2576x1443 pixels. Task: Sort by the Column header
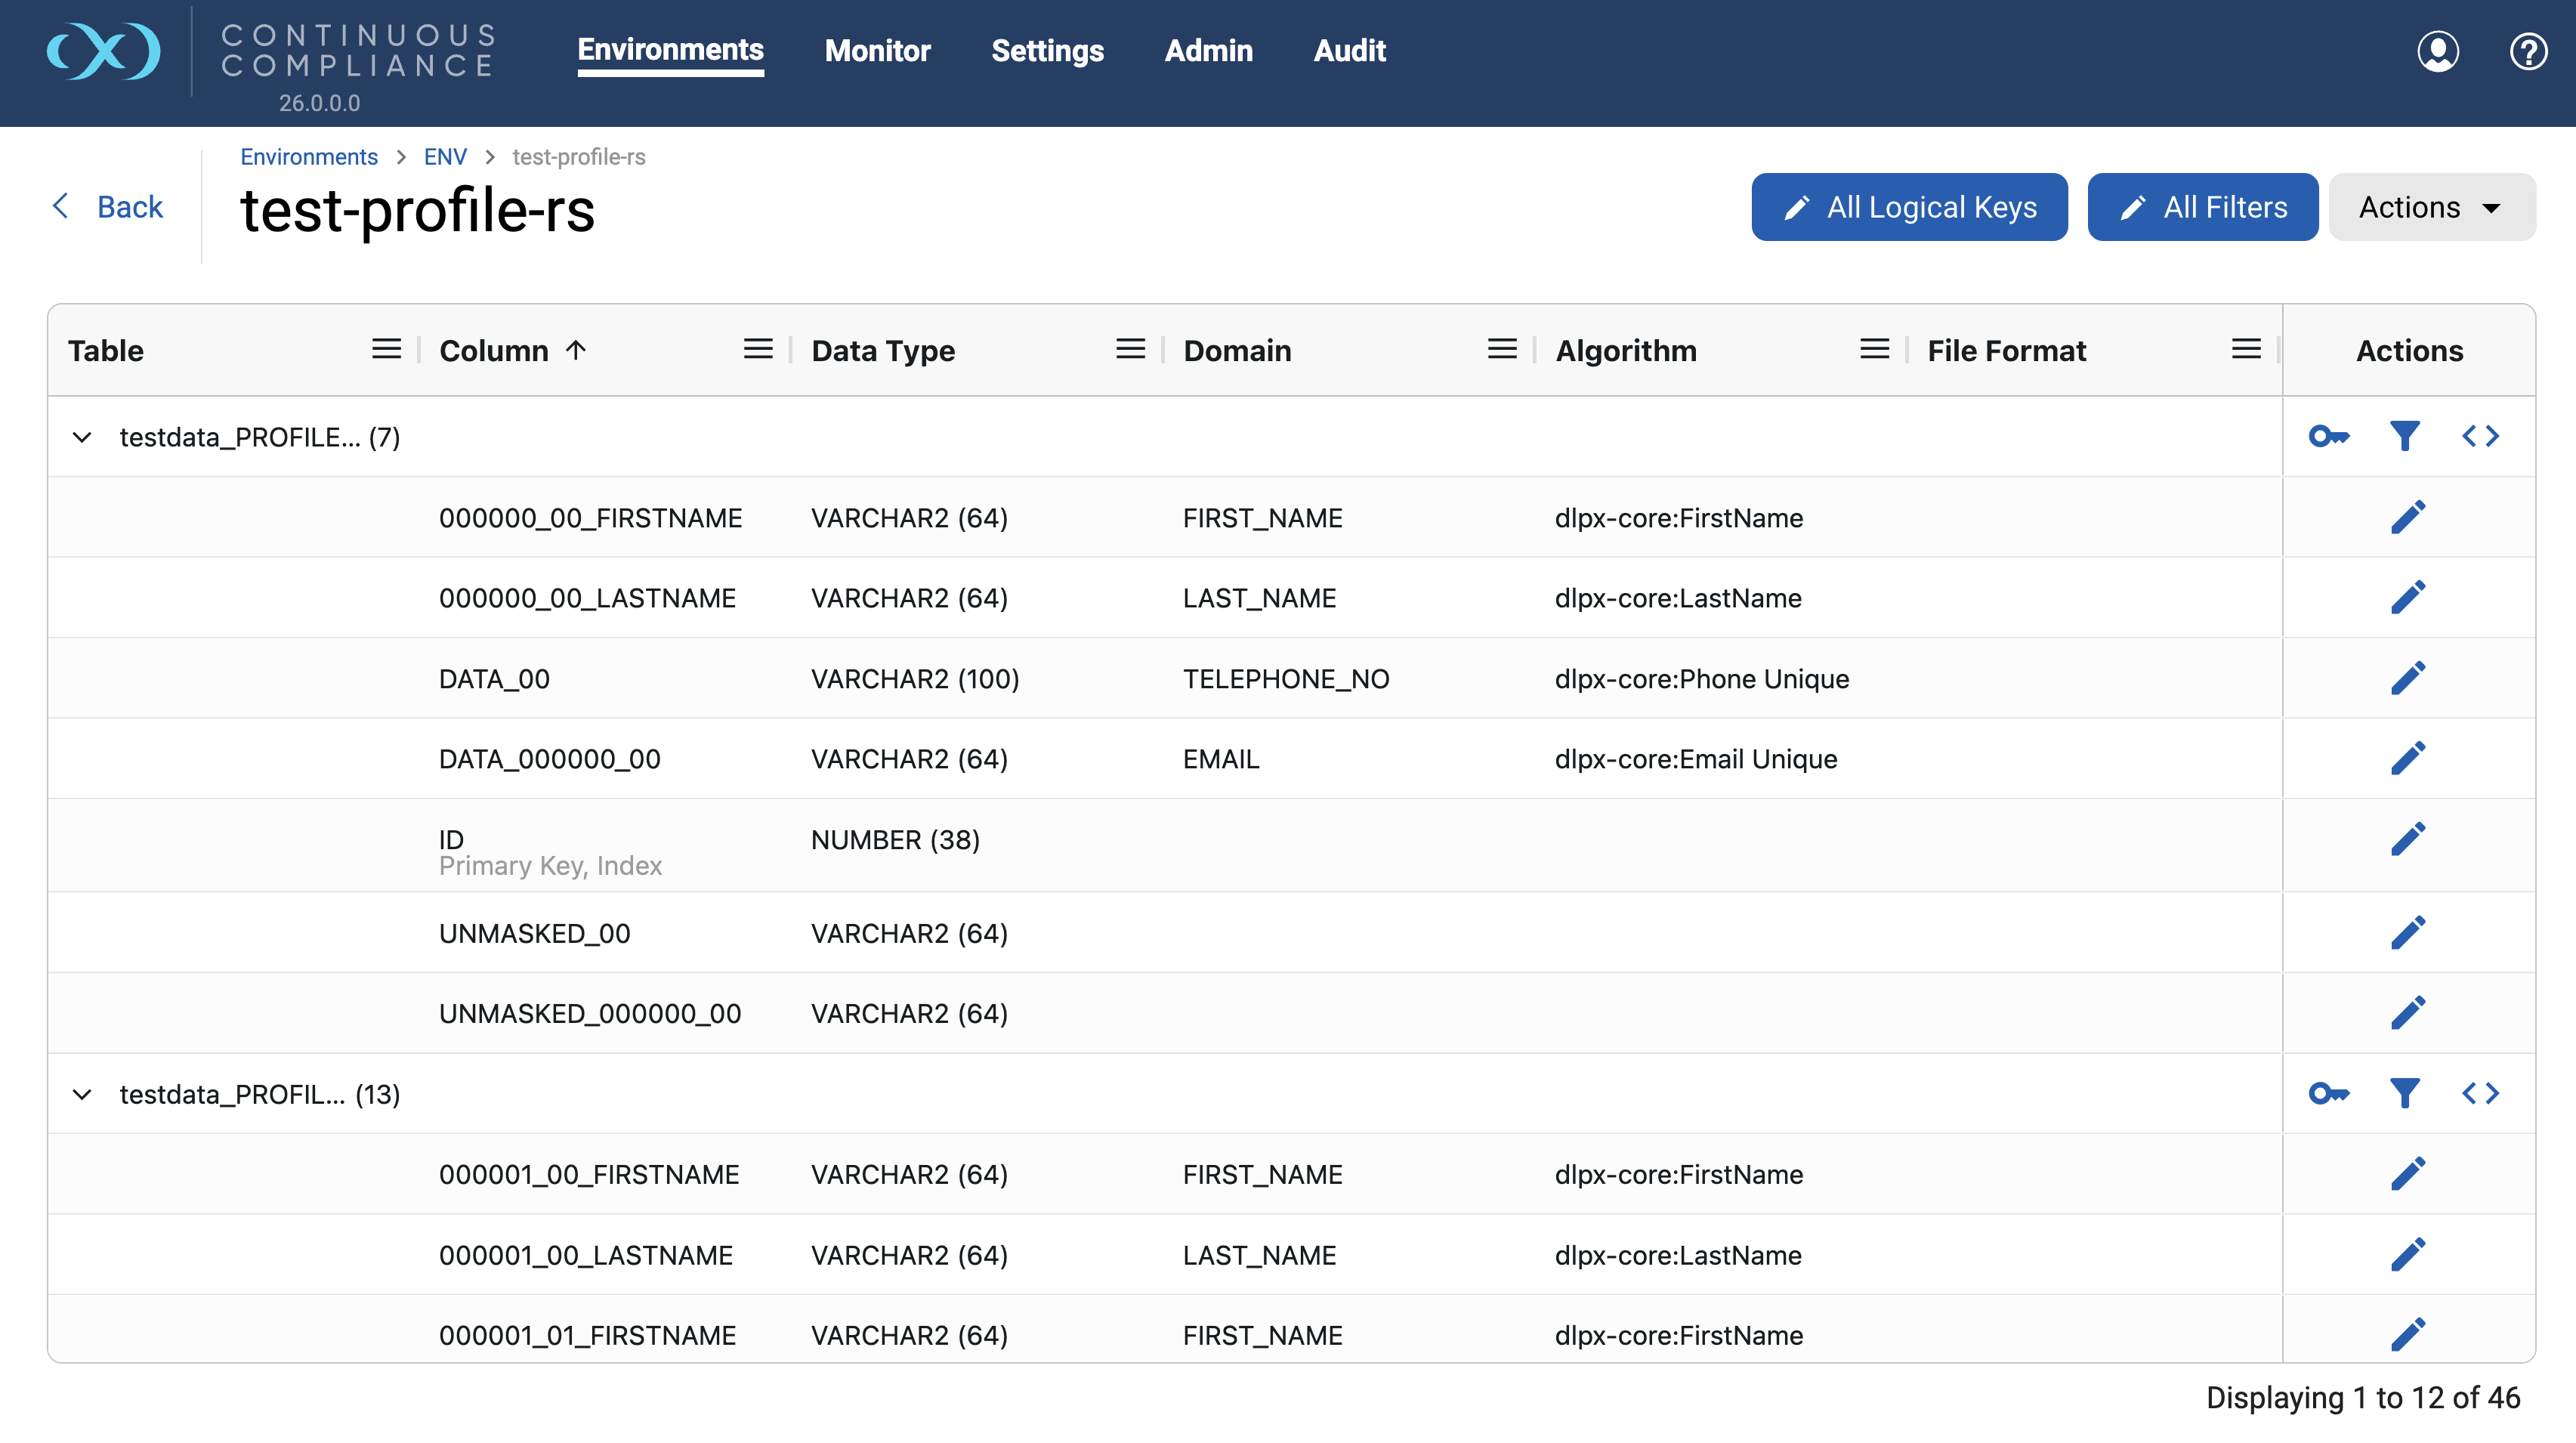pos(494,351)
